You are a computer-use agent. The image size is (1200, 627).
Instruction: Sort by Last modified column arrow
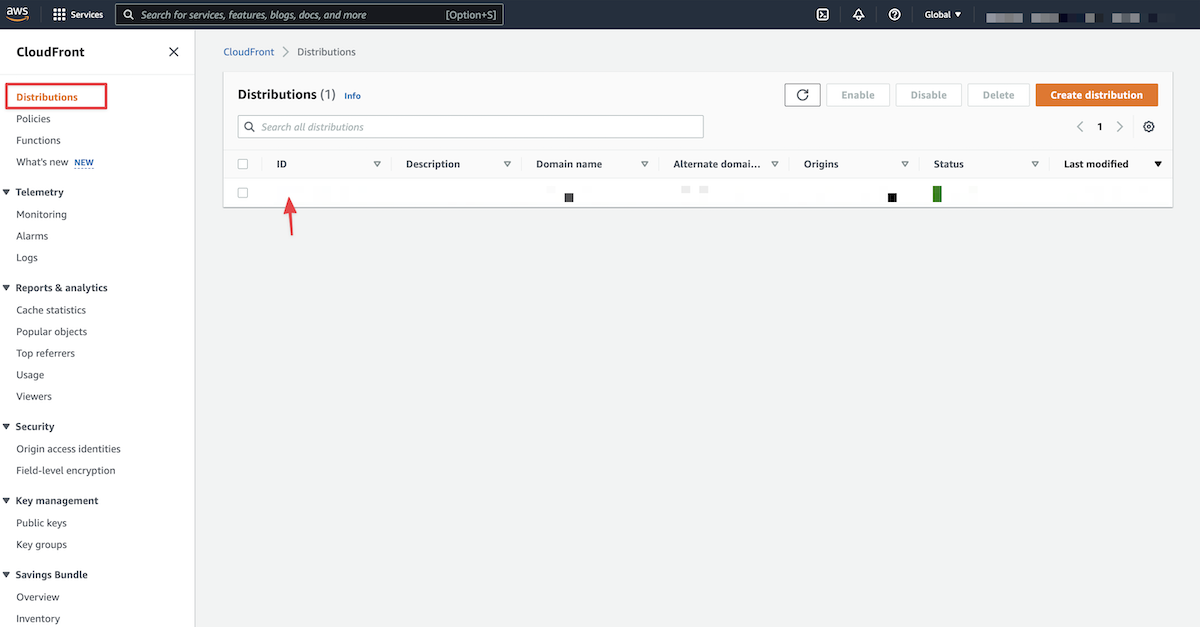pos(1158,164)
